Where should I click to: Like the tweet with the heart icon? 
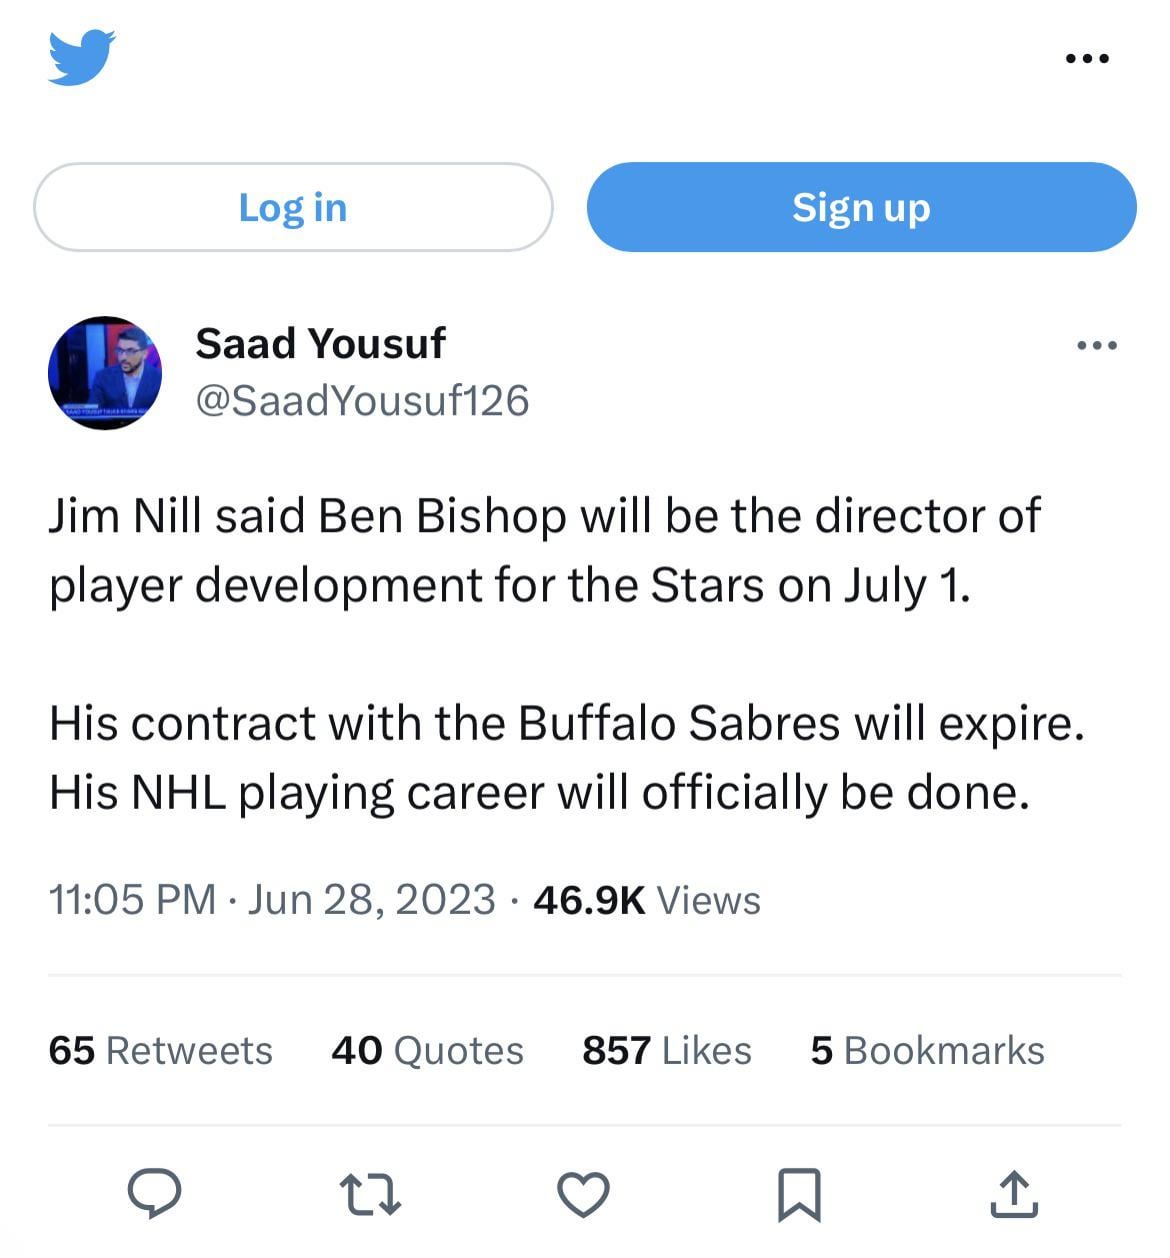pyautogui.click(x=583, y=1194)
